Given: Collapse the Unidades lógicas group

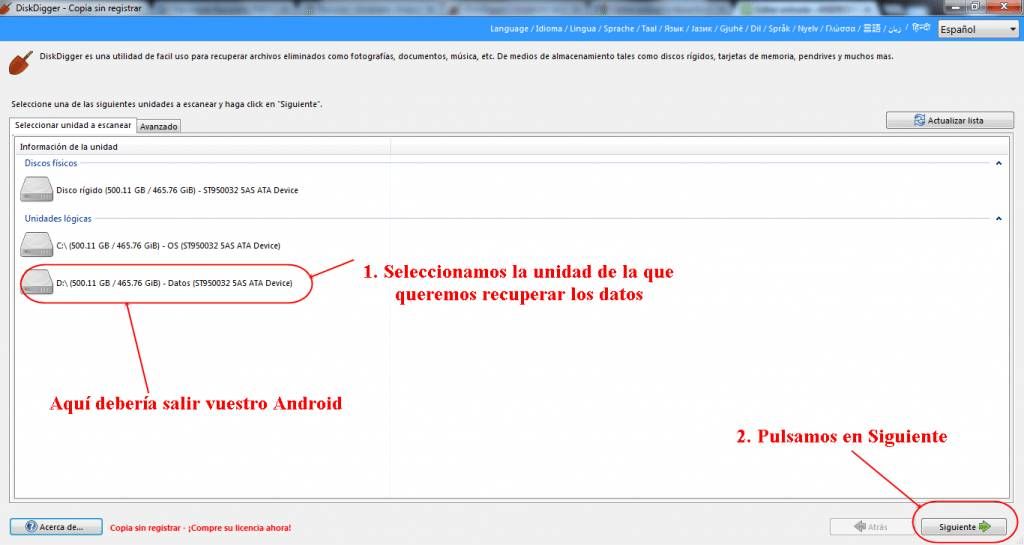Looking at the screenshot, I should [999, 219].
